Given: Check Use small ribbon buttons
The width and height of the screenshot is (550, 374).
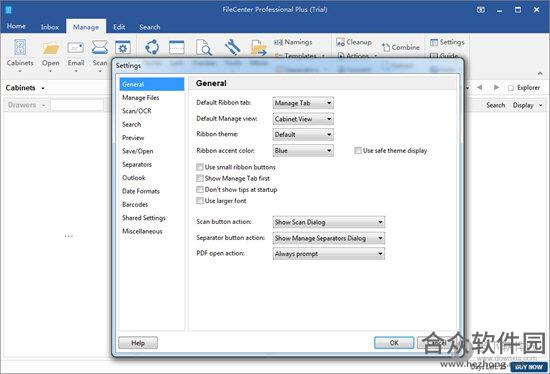Looking at the screenshot, I should (200, 167).
